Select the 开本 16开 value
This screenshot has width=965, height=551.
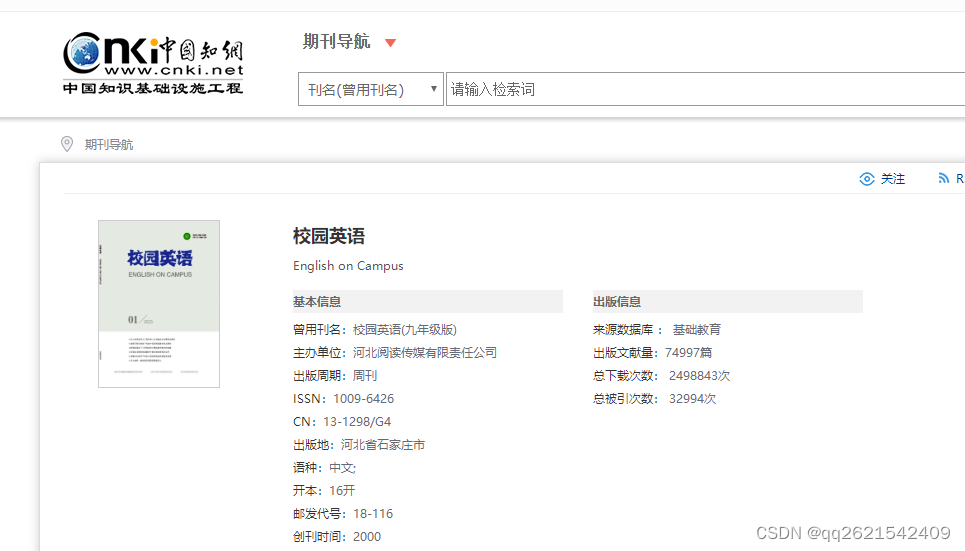pyautogui.click(x=342, y=491)
